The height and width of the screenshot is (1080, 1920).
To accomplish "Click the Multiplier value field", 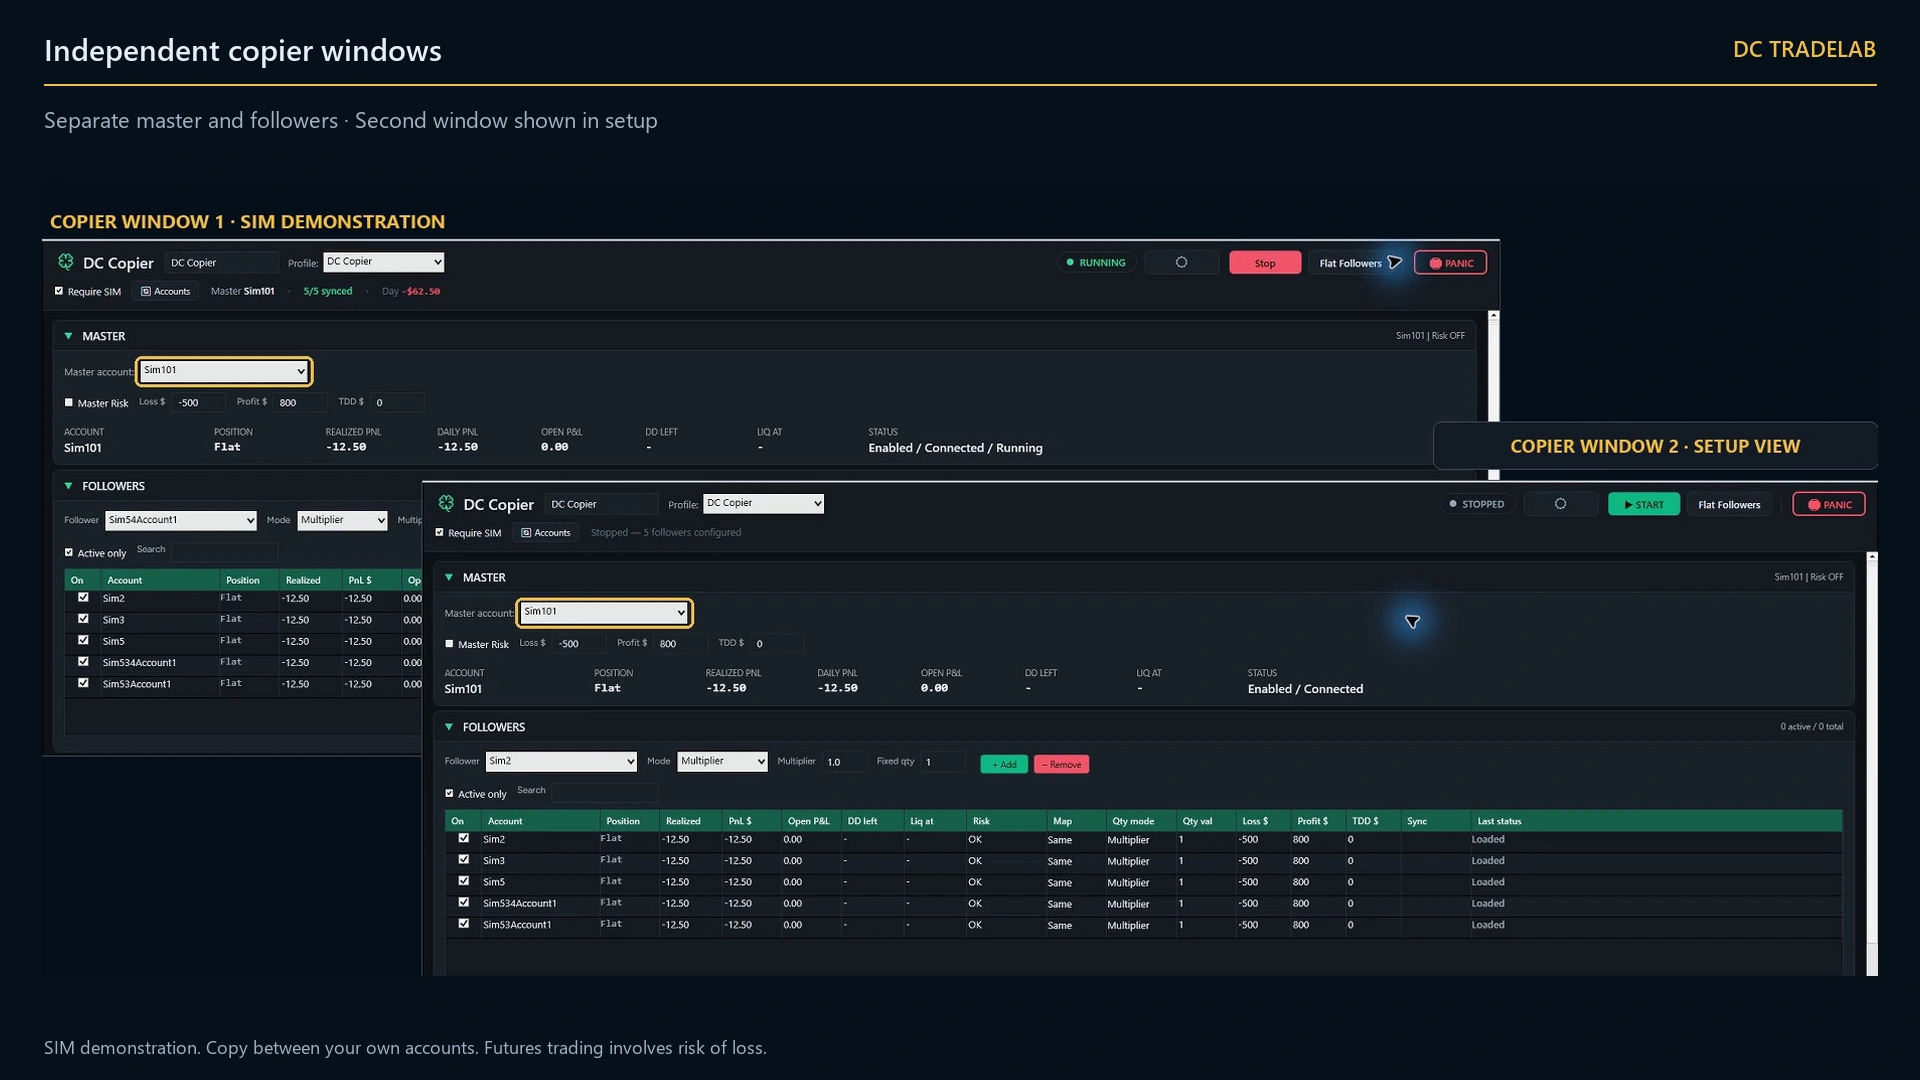I will (844, 762).
